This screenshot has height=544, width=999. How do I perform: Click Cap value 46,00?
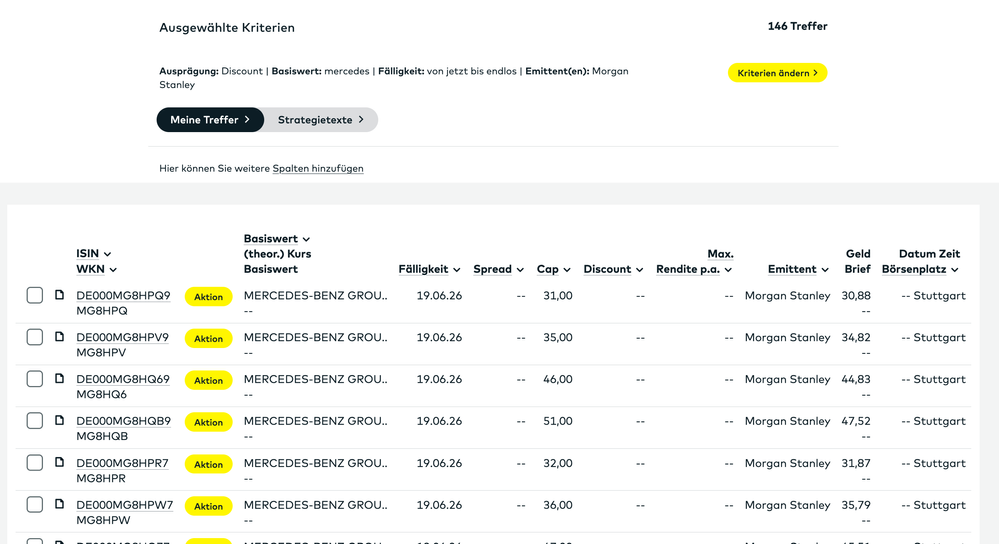pyautogui.click(x=557, y=380)
